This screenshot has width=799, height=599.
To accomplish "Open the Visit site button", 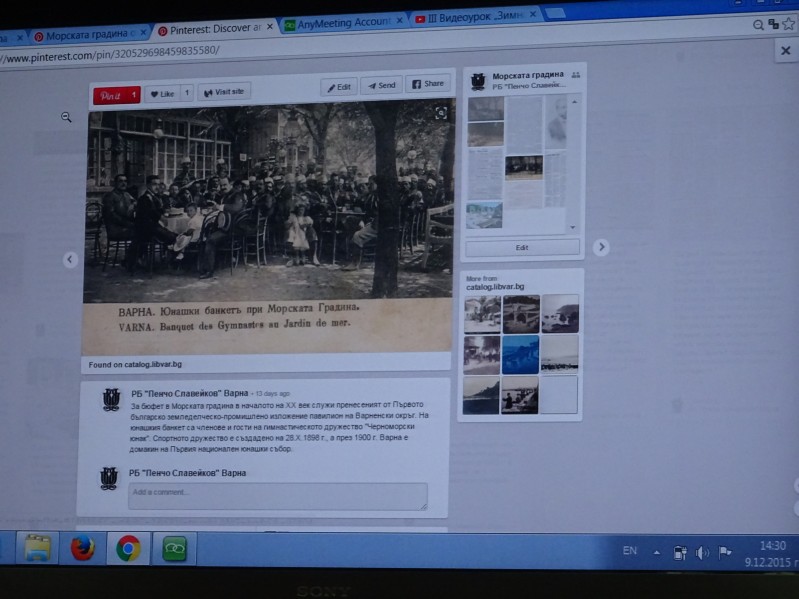I will pos(224,92).
